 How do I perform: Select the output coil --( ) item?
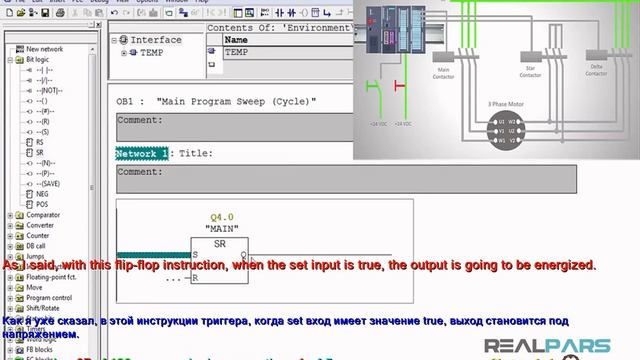[x=42, y=101]
